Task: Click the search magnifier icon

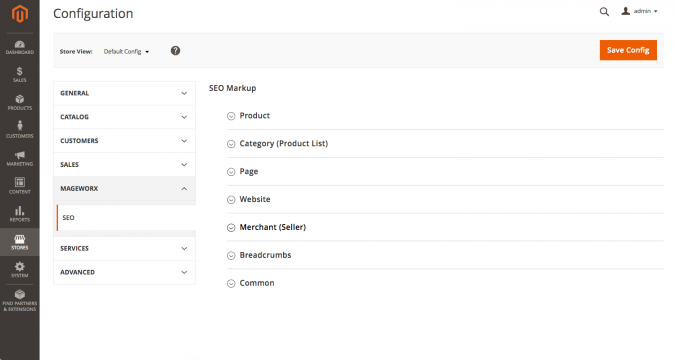Action: click(604, 12)
